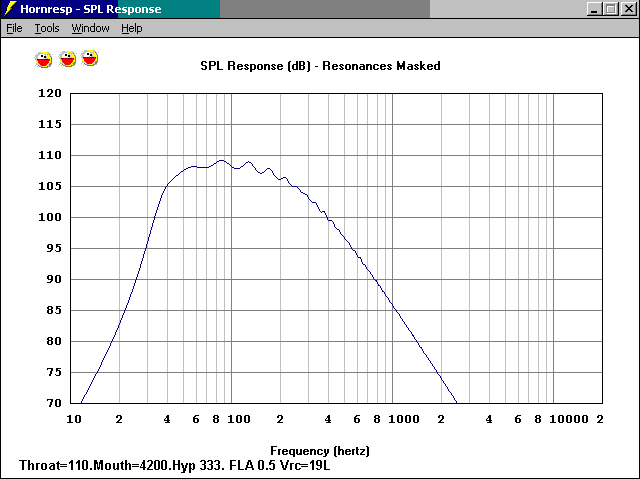The image size is (640, 479).
Task: Click the 10000 Hz frequency axis label
Action: pyautogui.click(x=569, y=419)
